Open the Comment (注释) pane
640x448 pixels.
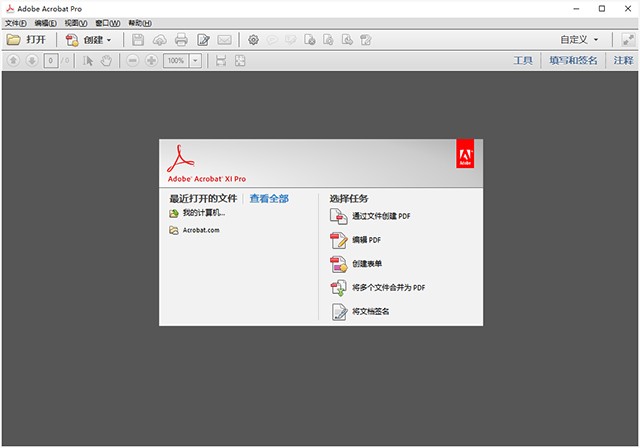pyautogui.click(x=623, y=61)
